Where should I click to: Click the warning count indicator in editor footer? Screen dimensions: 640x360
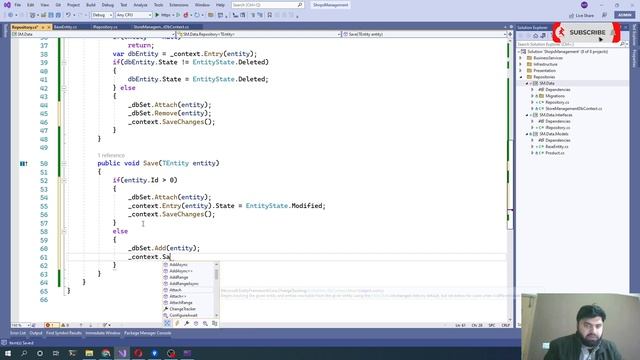click(x=65, y=325)
